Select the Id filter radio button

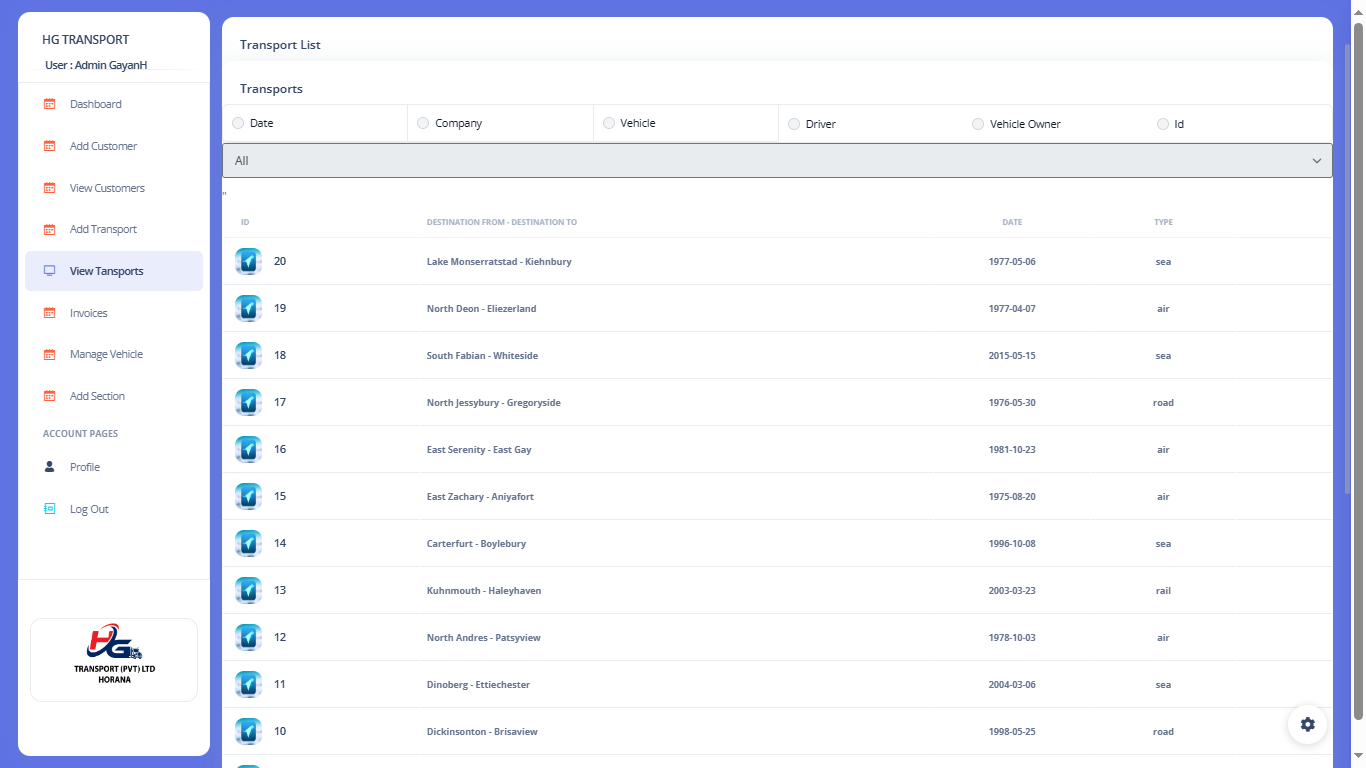point(1163,124)
